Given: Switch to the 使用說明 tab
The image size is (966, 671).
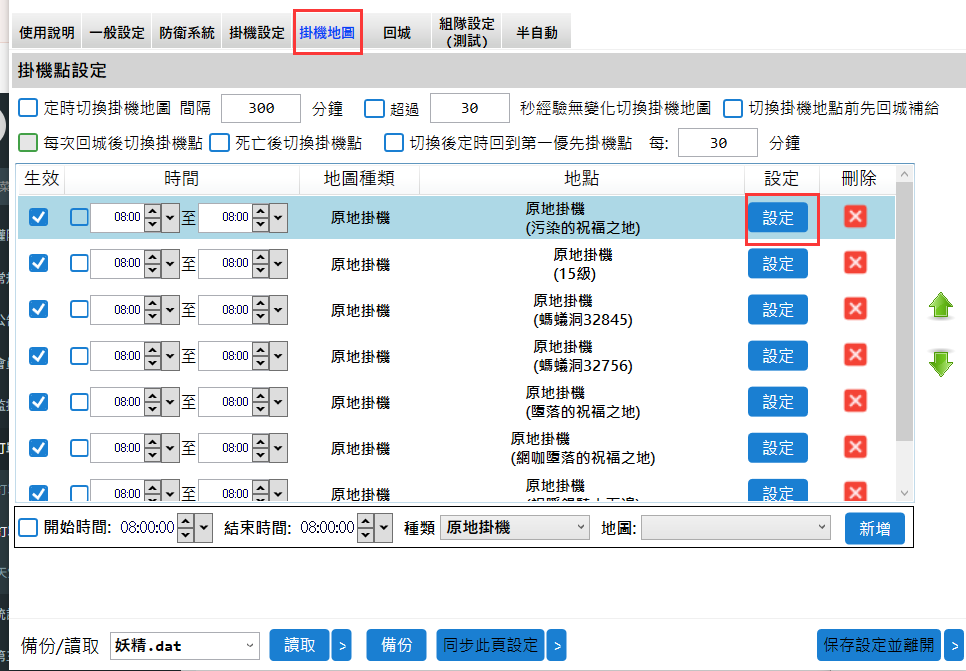Looking at the screenshot, I should point(47,32).
